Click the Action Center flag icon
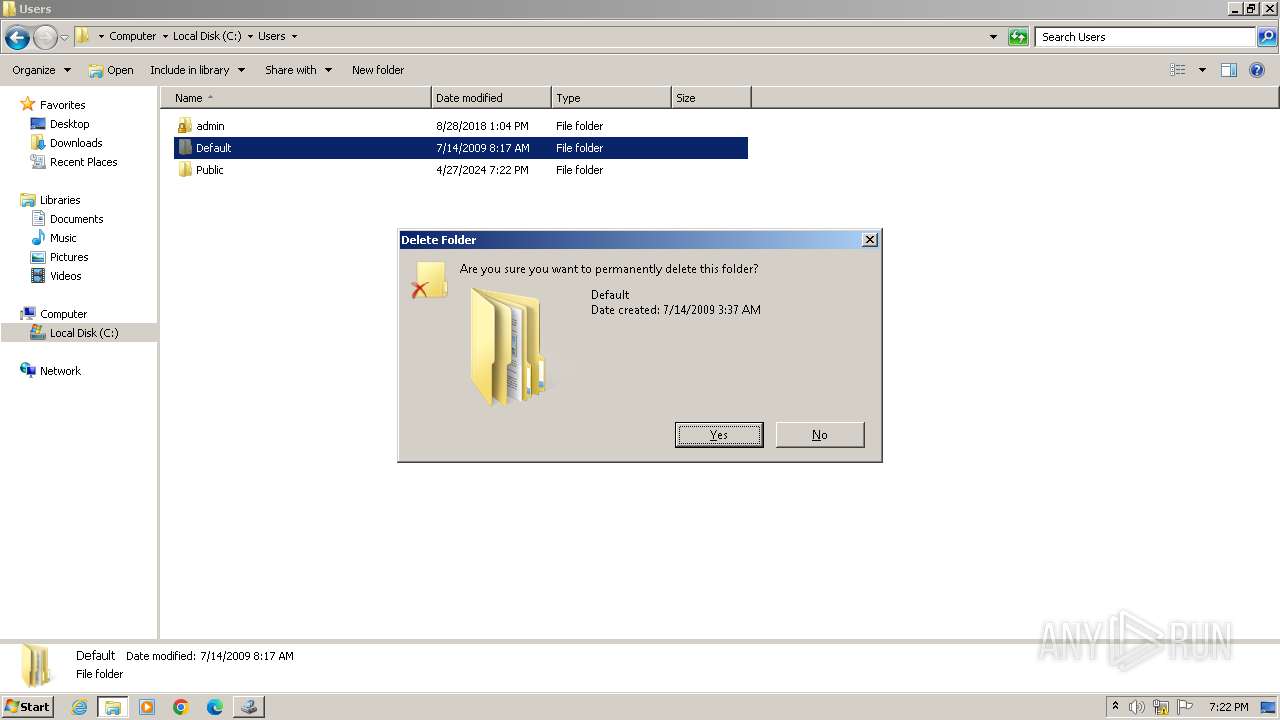 [1185, 707]
